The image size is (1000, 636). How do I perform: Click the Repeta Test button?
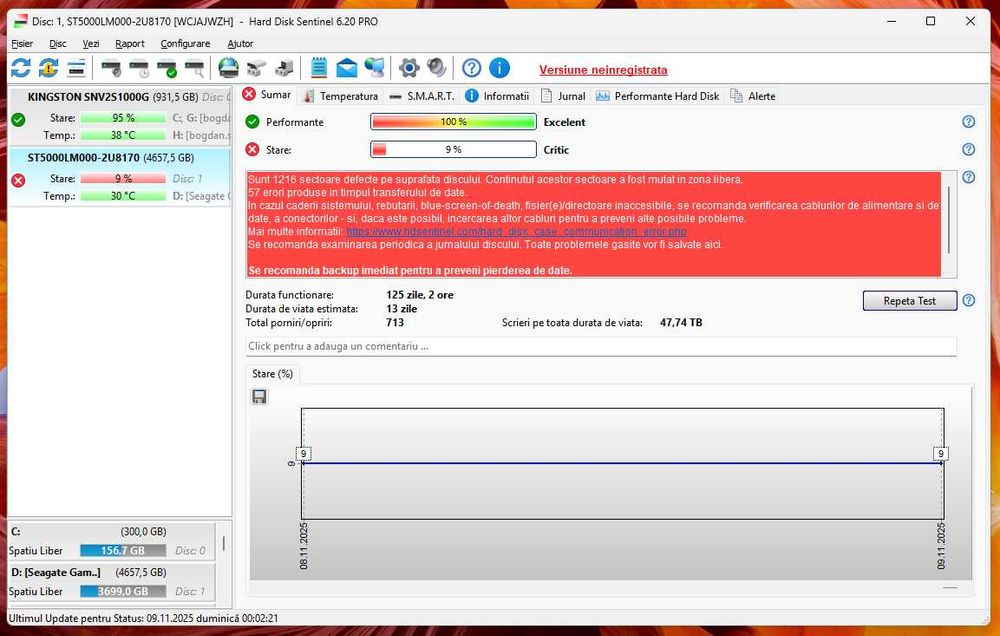point(909,300)
